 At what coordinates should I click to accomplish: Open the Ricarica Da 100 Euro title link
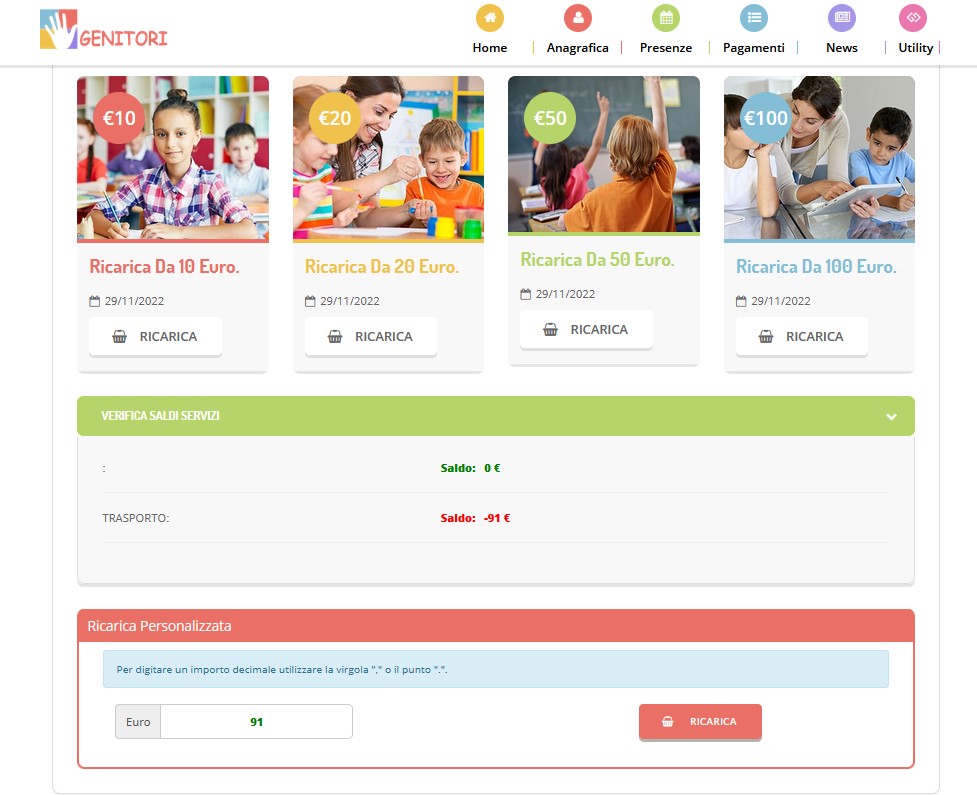[816, 267]
